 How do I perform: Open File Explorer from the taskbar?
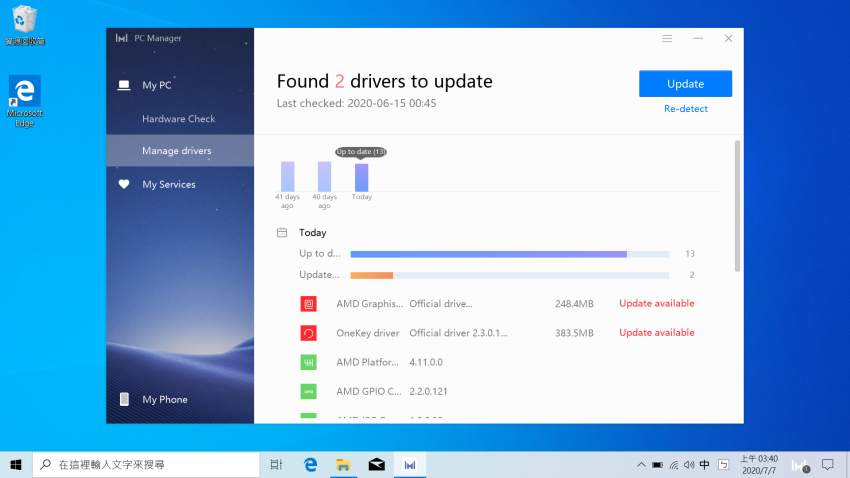343,464
